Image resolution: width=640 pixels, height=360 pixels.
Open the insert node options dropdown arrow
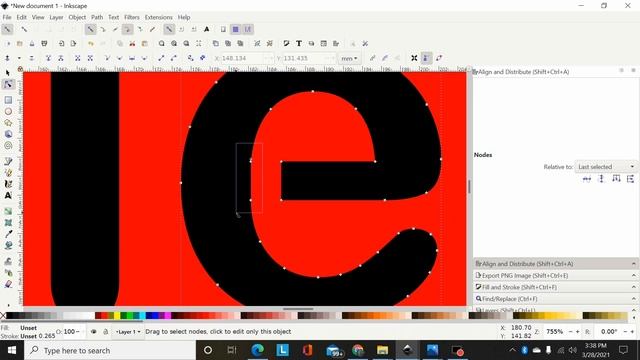click(19, 58)
